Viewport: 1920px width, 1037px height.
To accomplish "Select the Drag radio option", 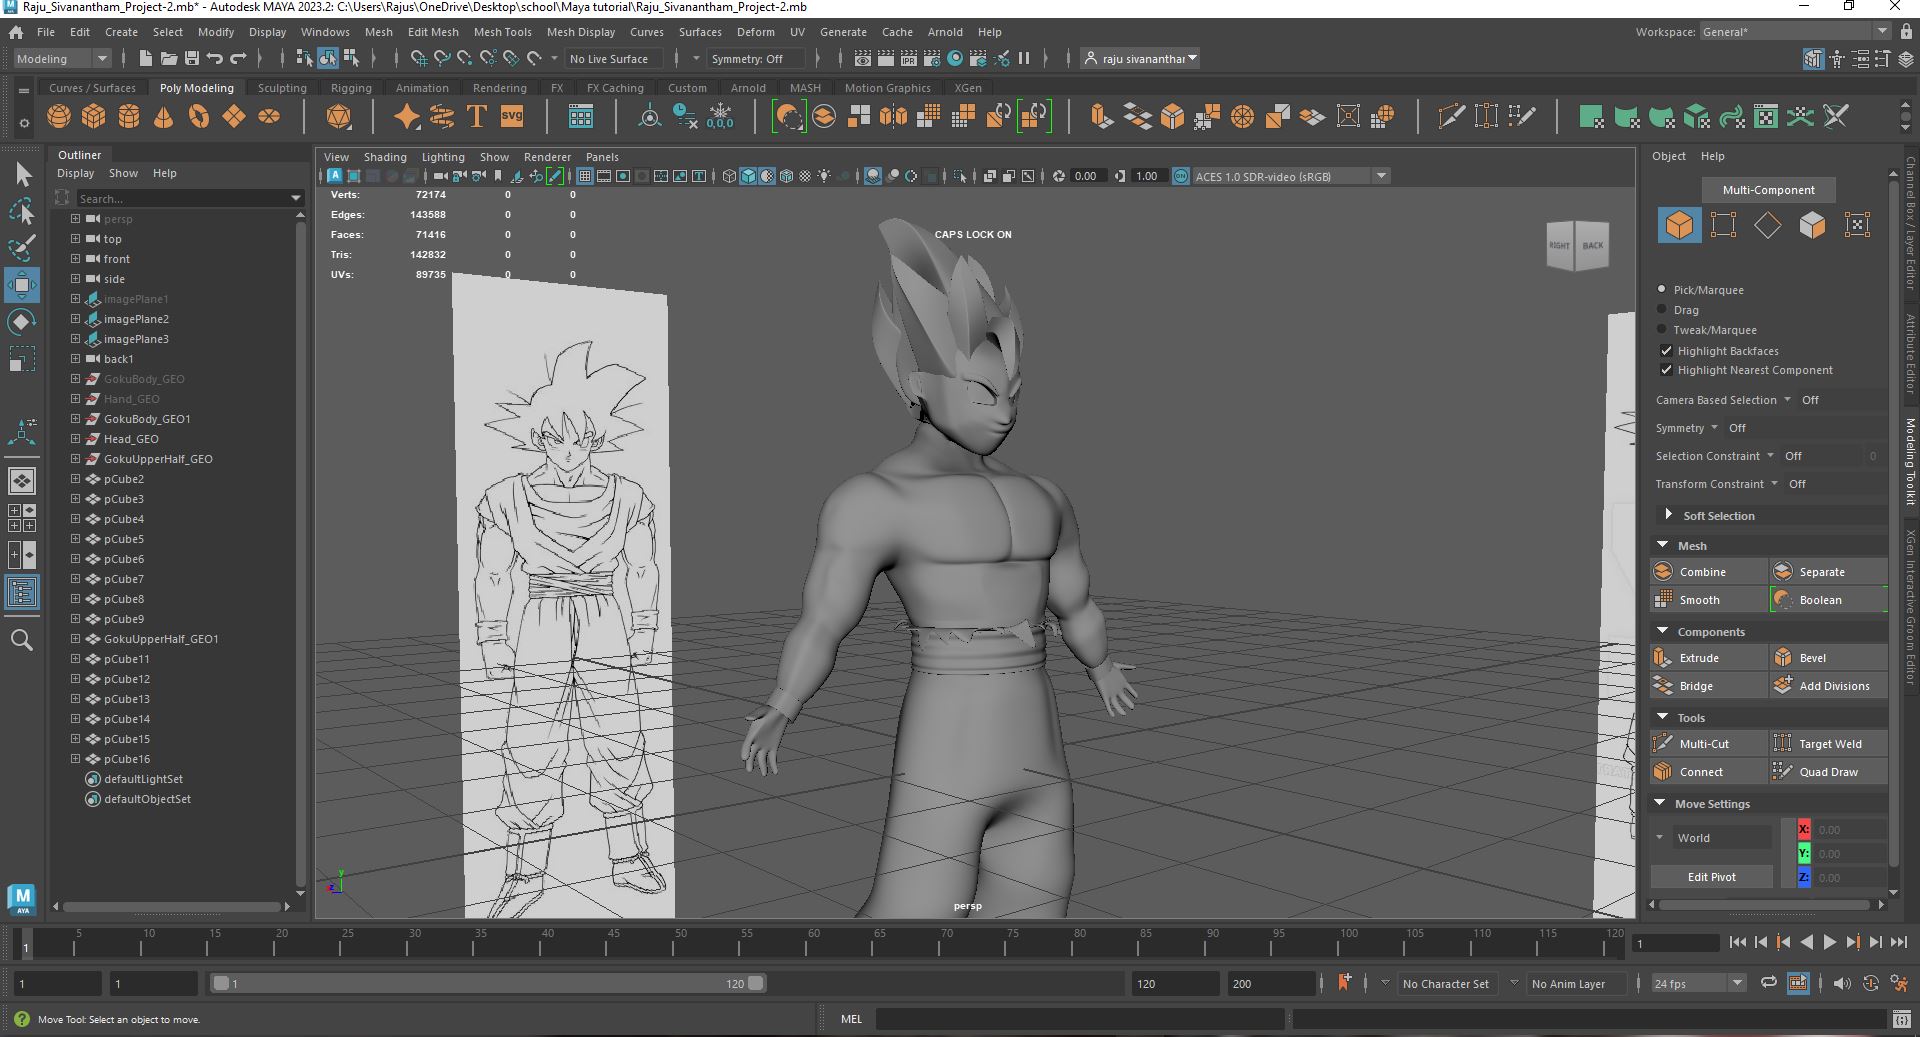I will tap(1662, 309).
